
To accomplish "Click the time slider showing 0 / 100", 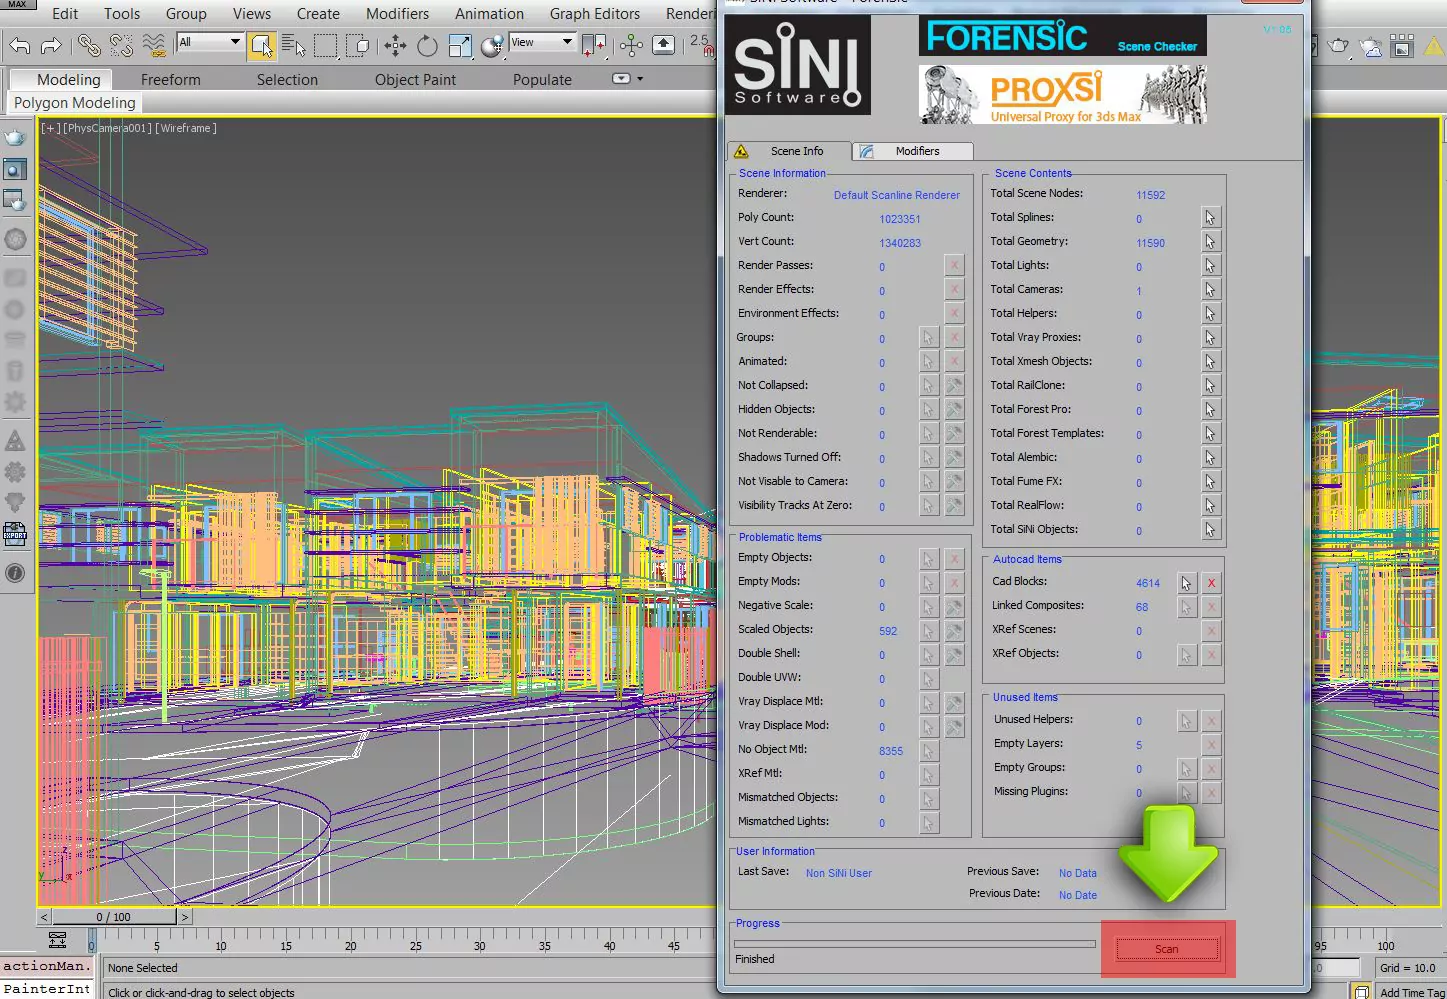I will (x=114, y=917).
